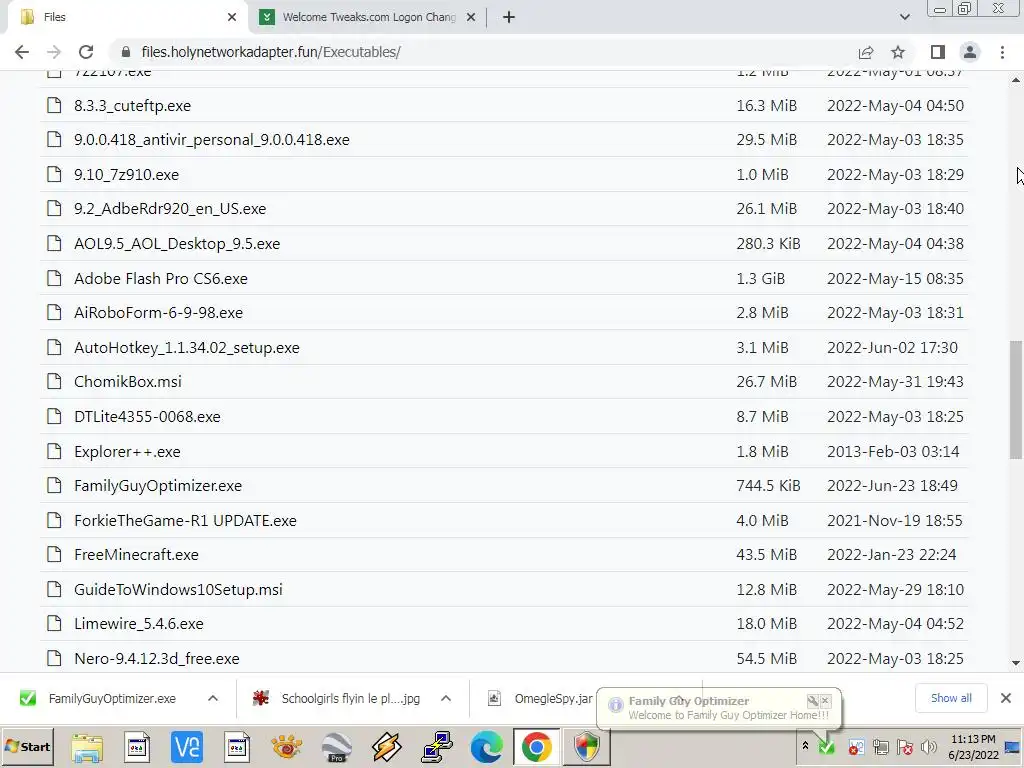1024x768 pixels.
Task: Expand options for the Schoolgirls jpg download
Action: 446,699
